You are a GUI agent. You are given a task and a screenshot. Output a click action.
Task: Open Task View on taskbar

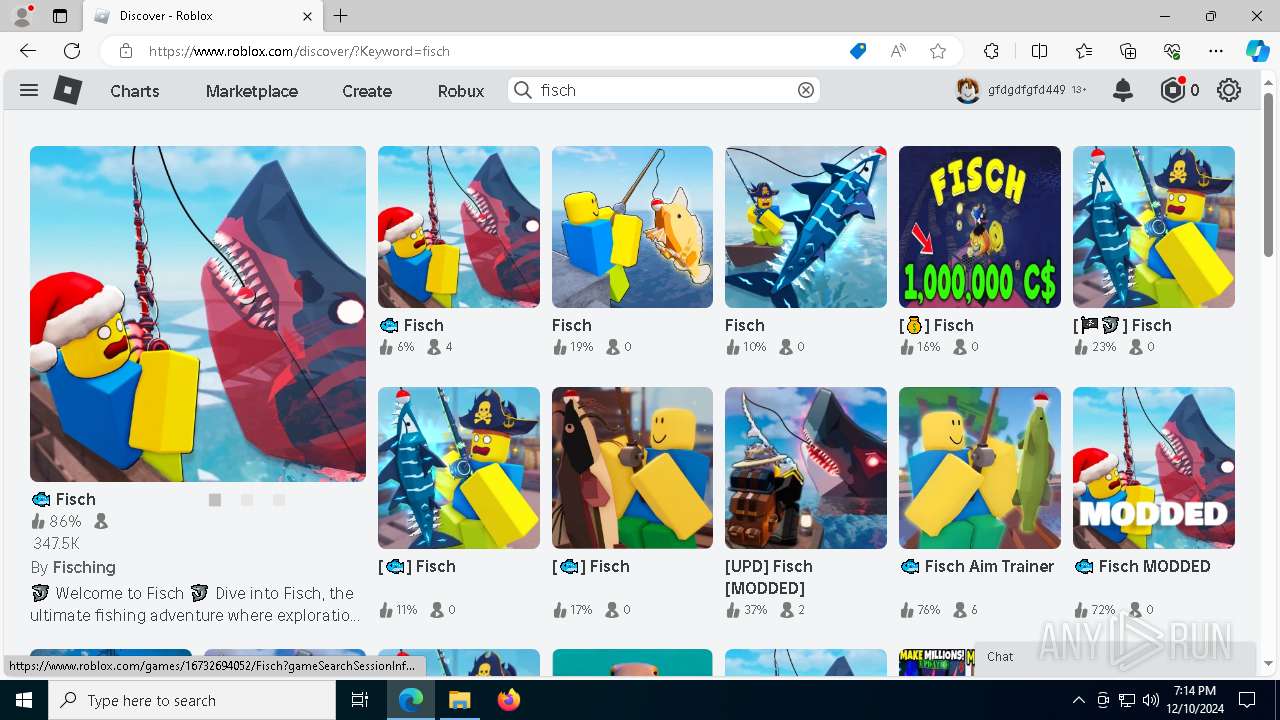click(361, 700)
